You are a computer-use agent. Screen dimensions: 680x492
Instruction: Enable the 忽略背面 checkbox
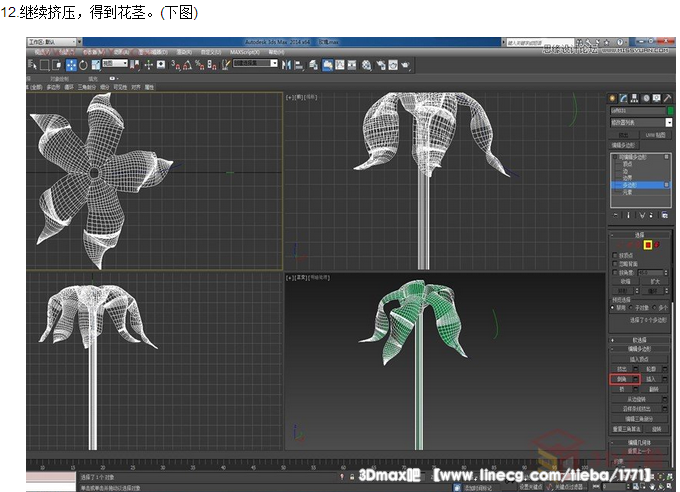615,263
